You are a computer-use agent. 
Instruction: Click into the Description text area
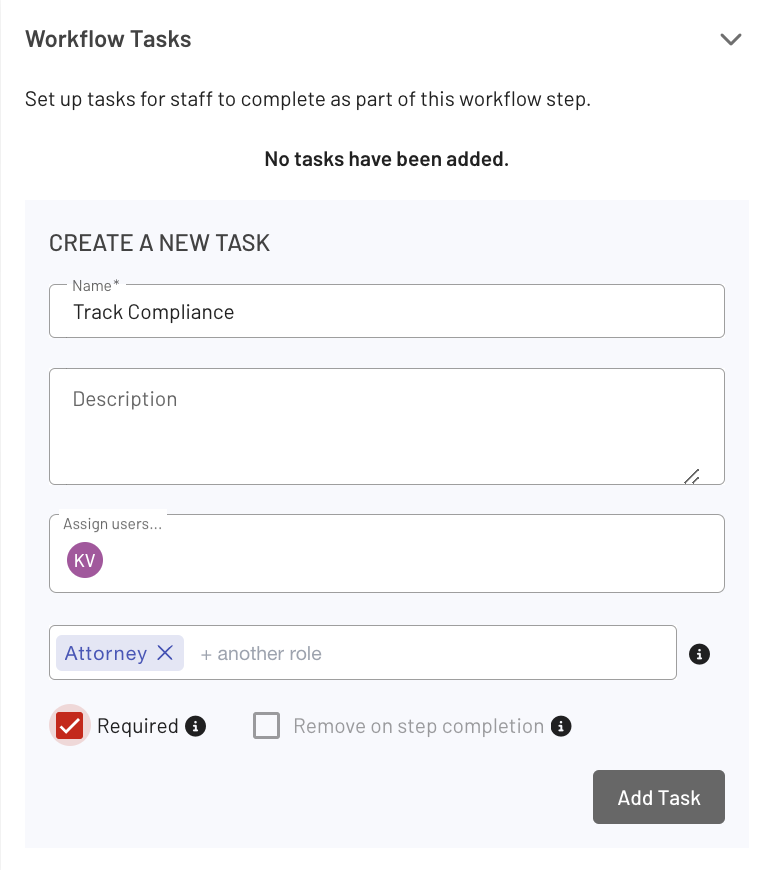387,426
